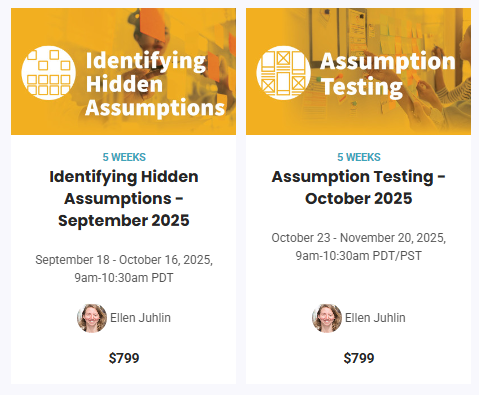Screen dimensions: 479x395
Task: Click the sticky-notes grid icon in left banner
Action: [49, 73]
